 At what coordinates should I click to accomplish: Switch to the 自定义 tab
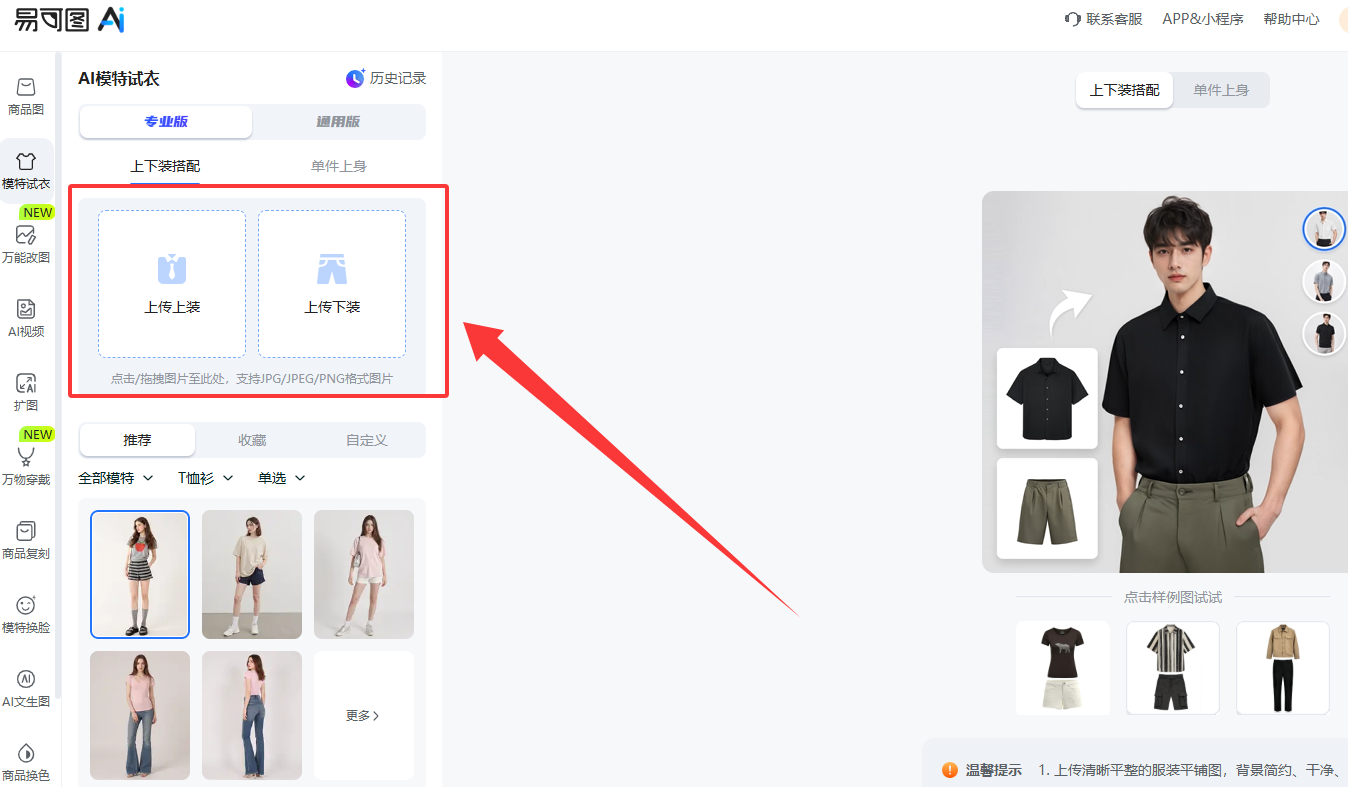click(367, 440)
